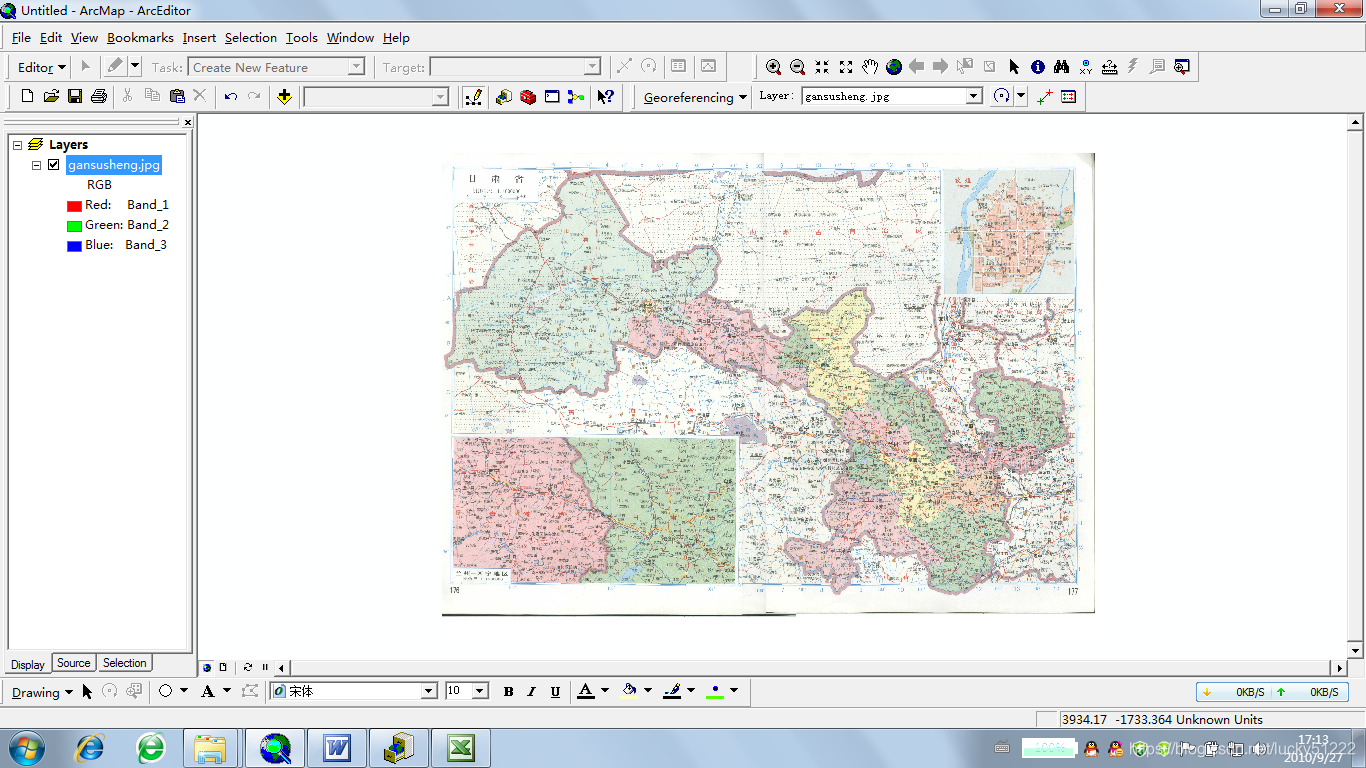Open the red ArcToolbox window
Viewport: 1366px width, 768px height.
[x=528, y=97]
